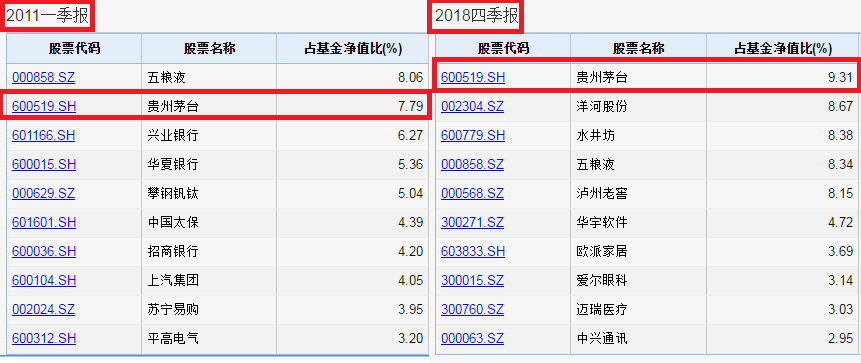
Task: Open link 300760.SZ
Action: pos(472,310)
